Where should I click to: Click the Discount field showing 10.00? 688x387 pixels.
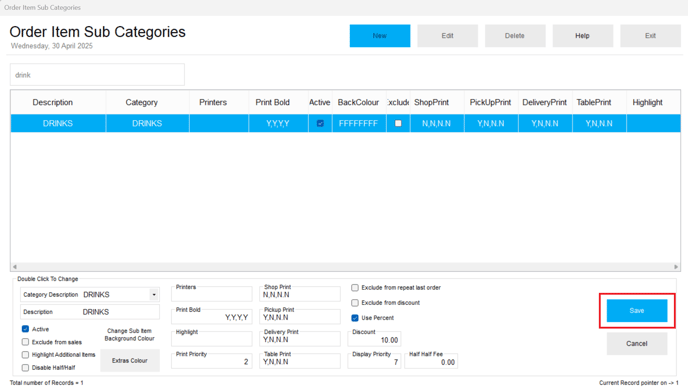(374, 339)
